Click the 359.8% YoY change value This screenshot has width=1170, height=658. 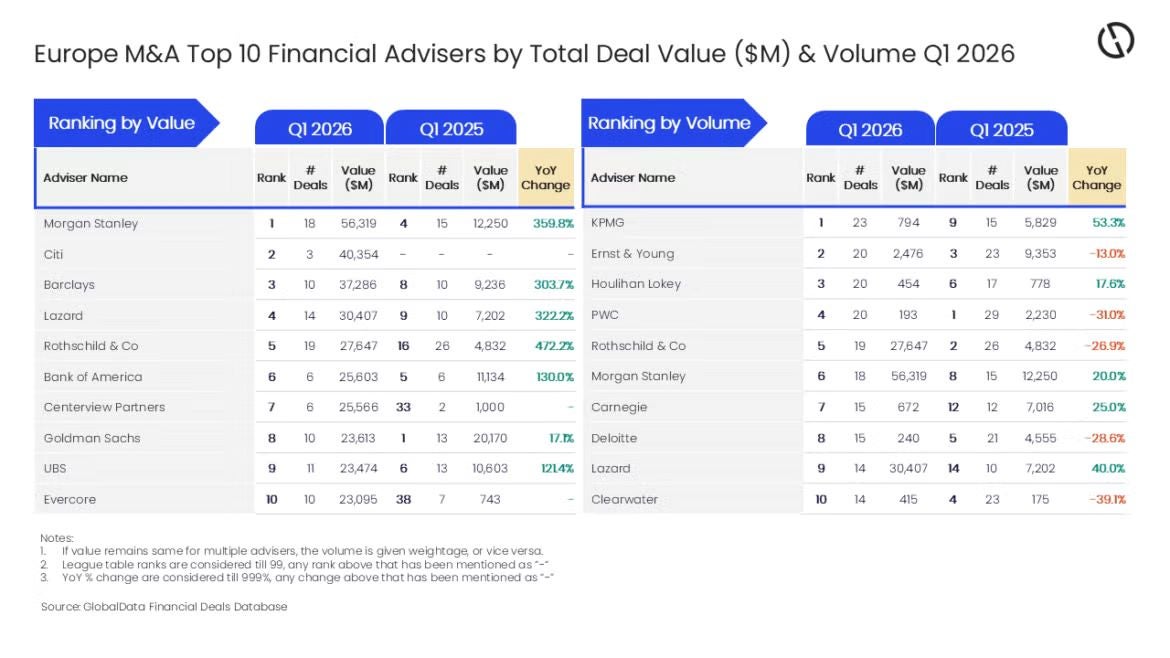coord(553,224)
